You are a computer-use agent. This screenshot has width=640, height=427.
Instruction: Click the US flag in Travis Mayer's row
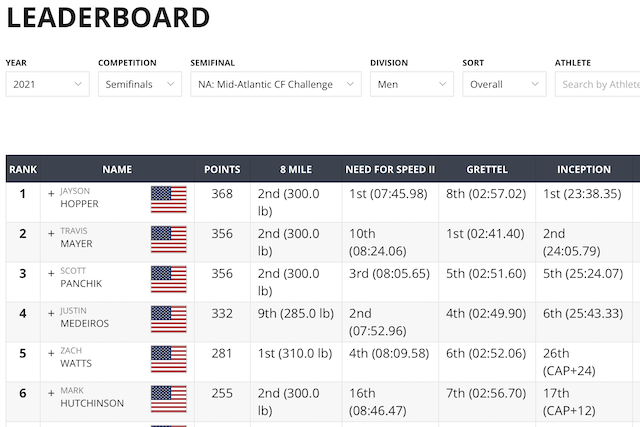[169, 239]
